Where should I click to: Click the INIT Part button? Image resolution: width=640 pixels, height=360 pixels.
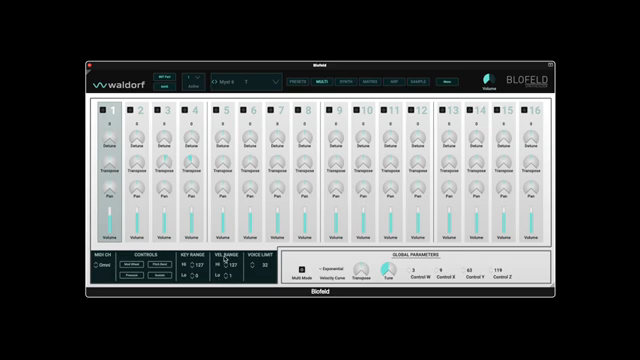tap(164, 77)
